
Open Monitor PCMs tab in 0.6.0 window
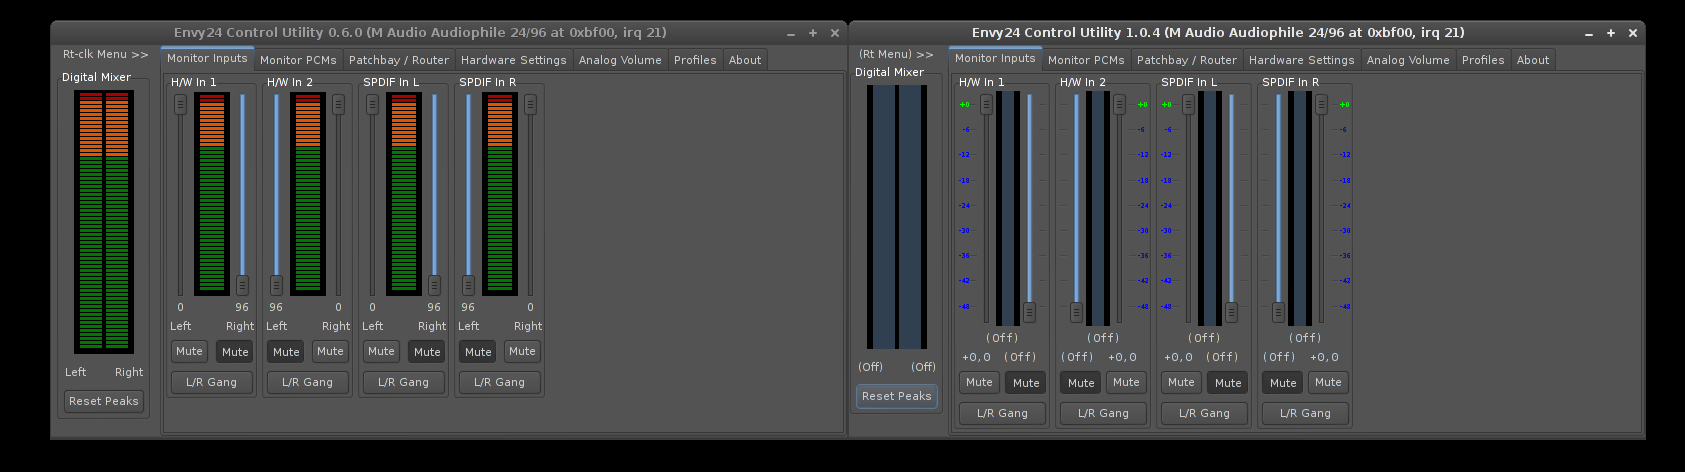(298, 60)
